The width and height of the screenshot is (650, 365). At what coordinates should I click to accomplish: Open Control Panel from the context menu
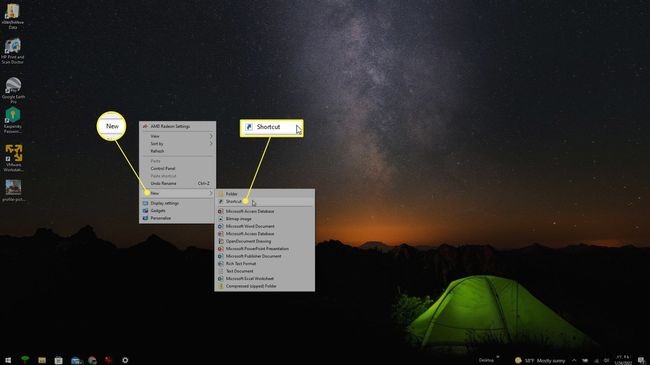(x=177, y=168)
